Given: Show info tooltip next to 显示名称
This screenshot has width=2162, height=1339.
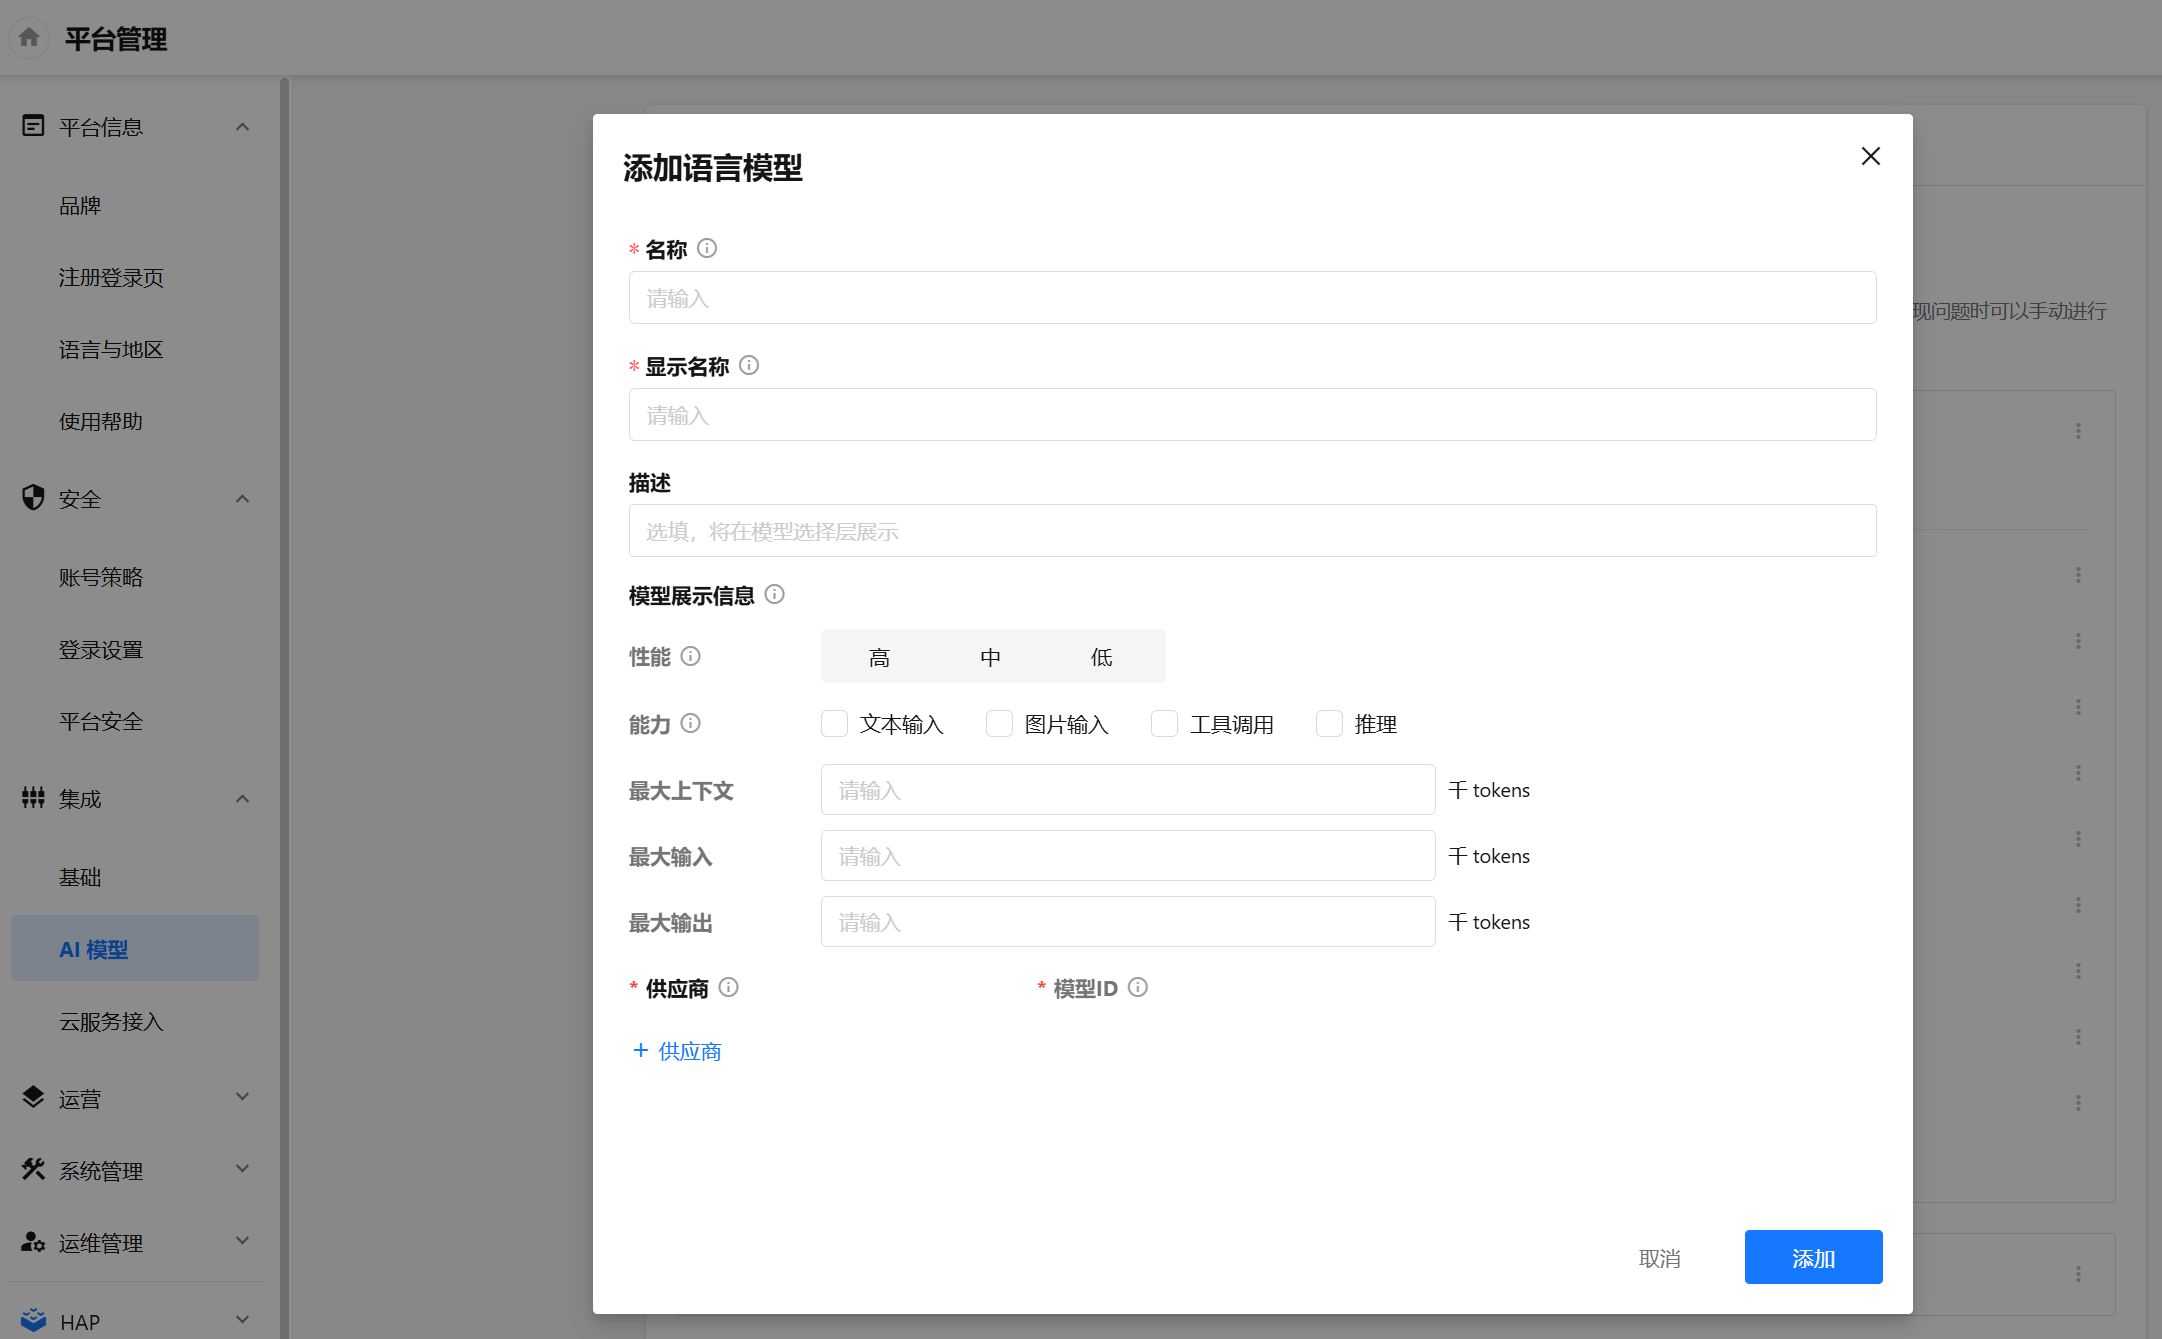Looking at the screenshot, I should click(749, 365).
